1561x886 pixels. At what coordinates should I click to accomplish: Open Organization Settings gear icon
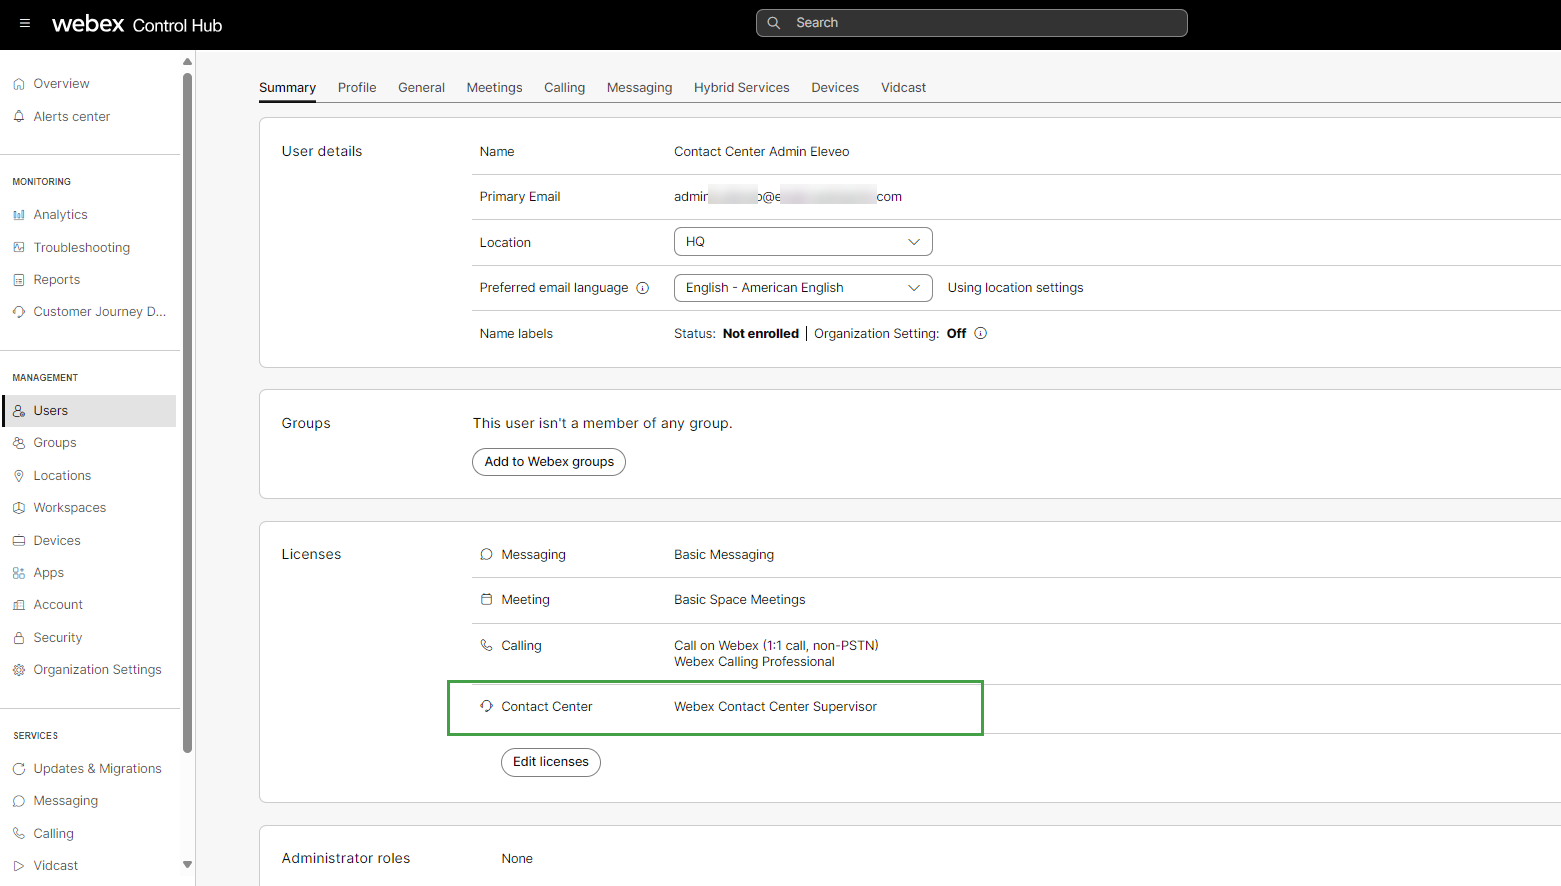19,670
